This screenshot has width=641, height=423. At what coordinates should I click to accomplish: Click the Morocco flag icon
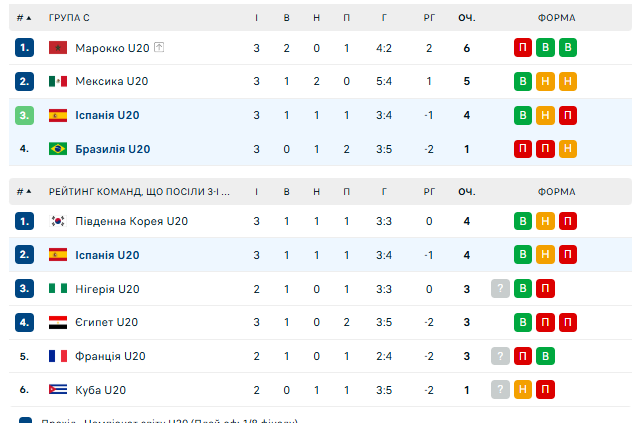tap(58, 48)
